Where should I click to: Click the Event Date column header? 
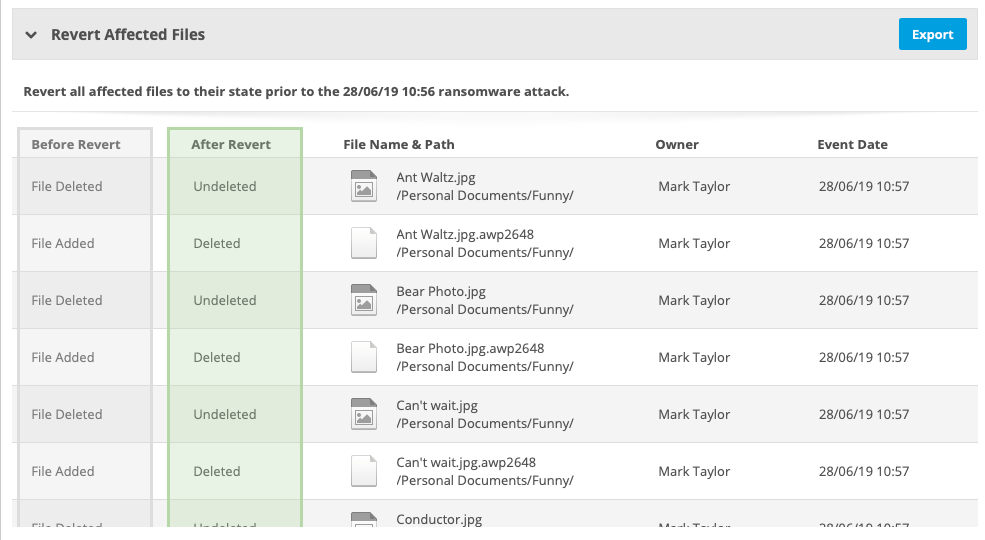852,144
